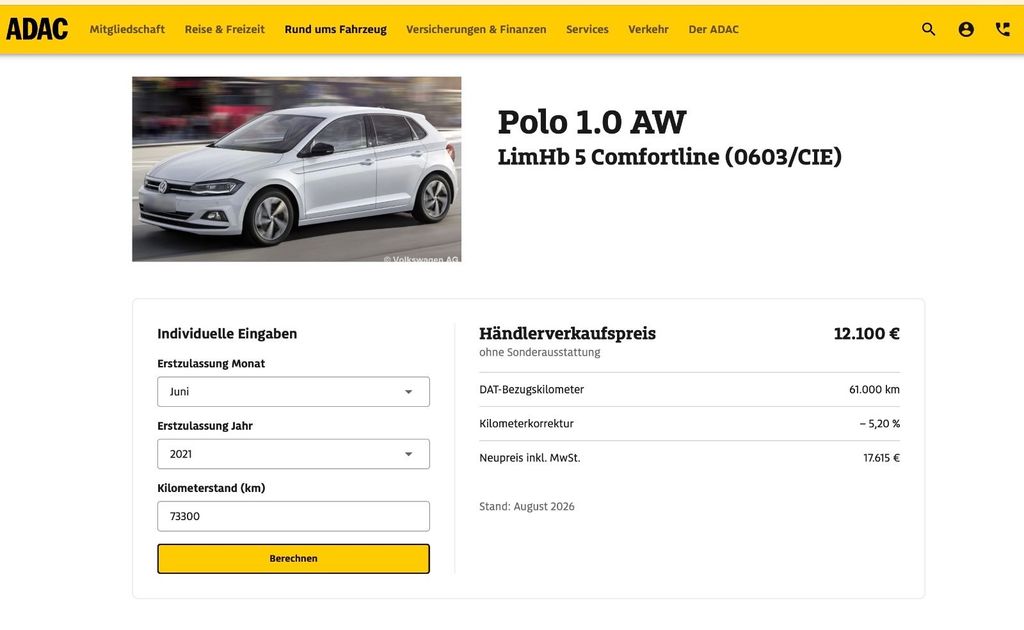Open the Services menu
The image size is (1024, 630).
click(x=587, y=29)
